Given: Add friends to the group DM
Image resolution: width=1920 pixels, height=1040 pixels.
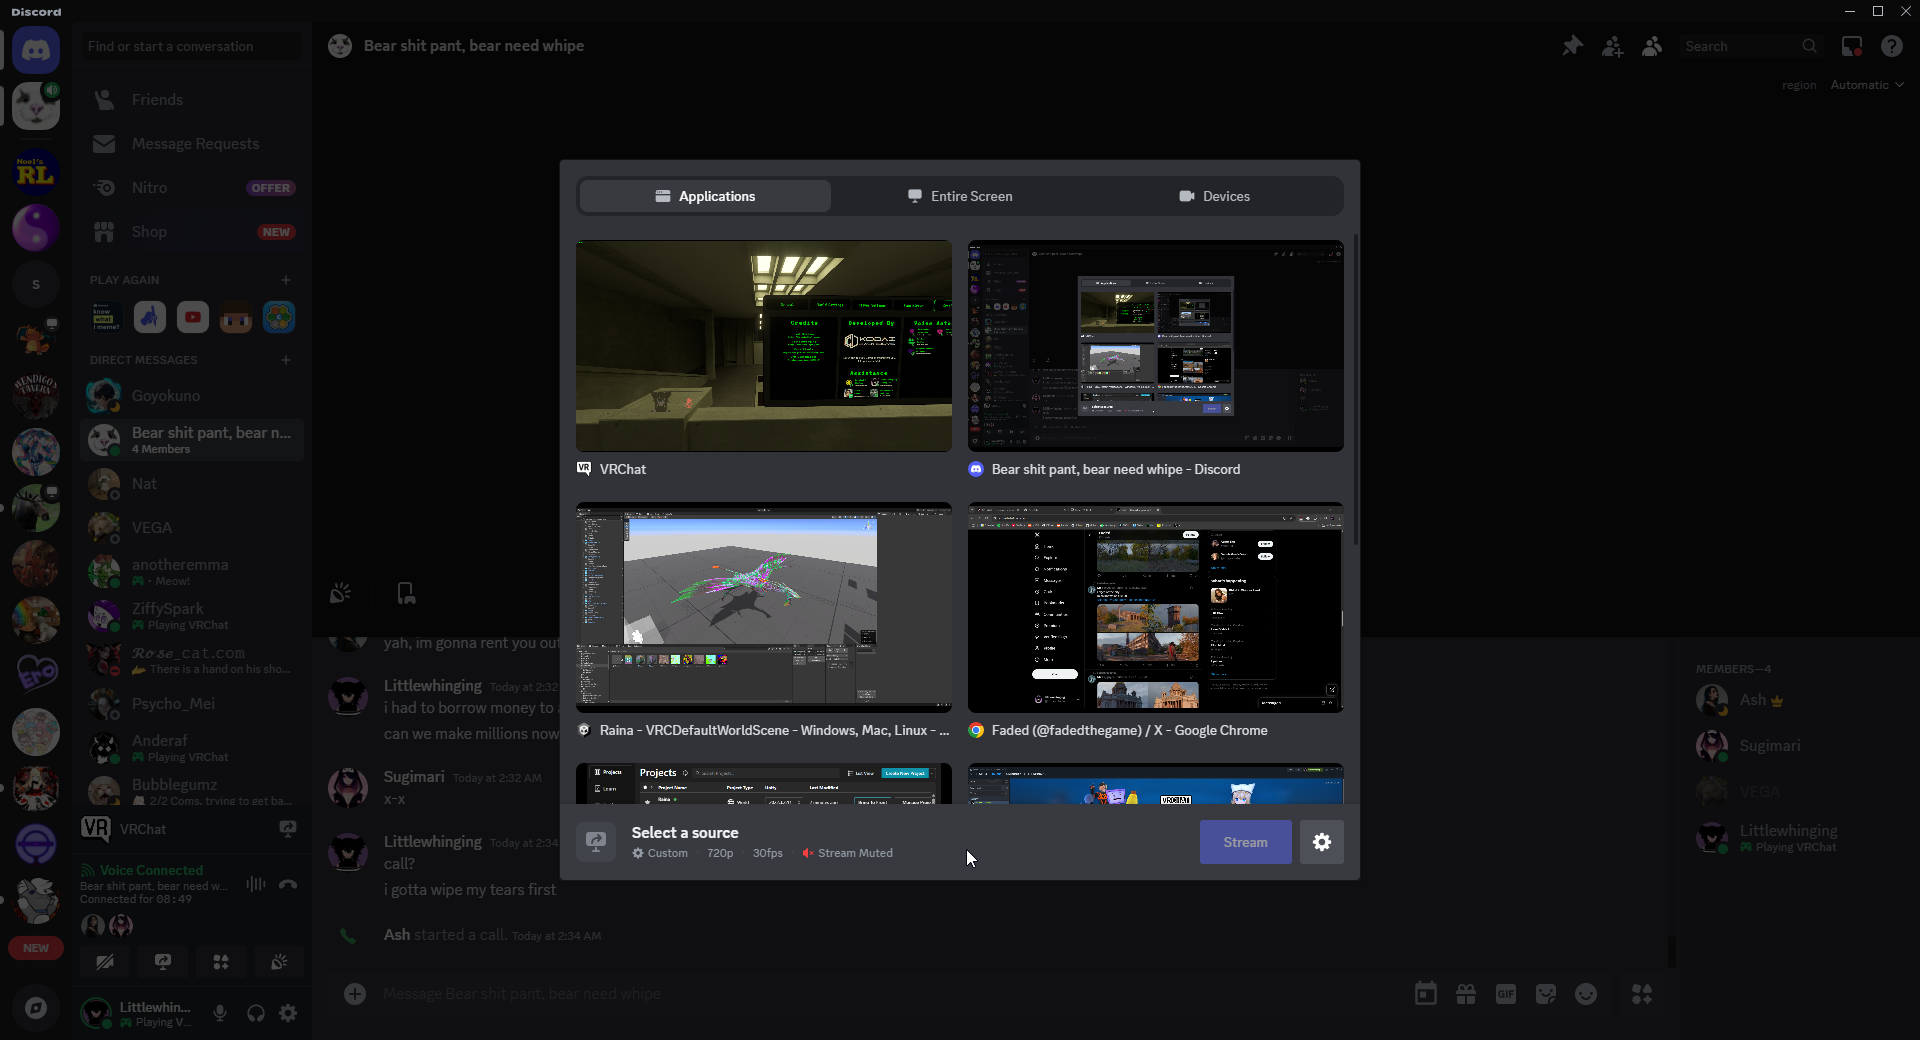Looking at the screenshot, I should pos(1612,46).
